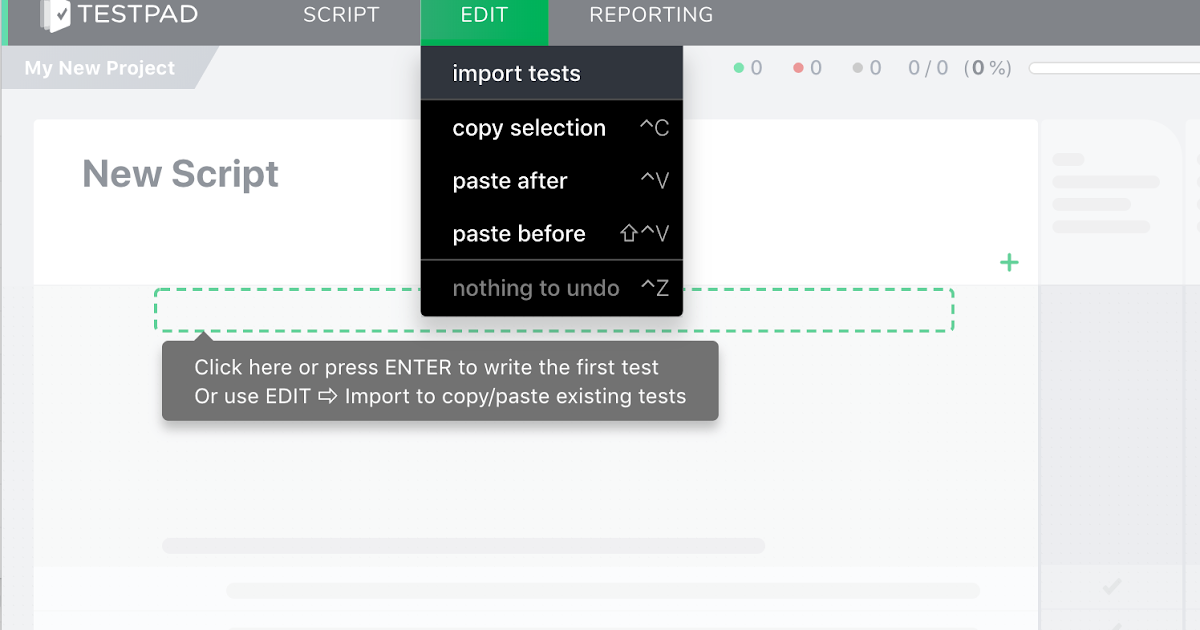Click the progress bar at top right
1200x630 pixels.
point(1120,68)
